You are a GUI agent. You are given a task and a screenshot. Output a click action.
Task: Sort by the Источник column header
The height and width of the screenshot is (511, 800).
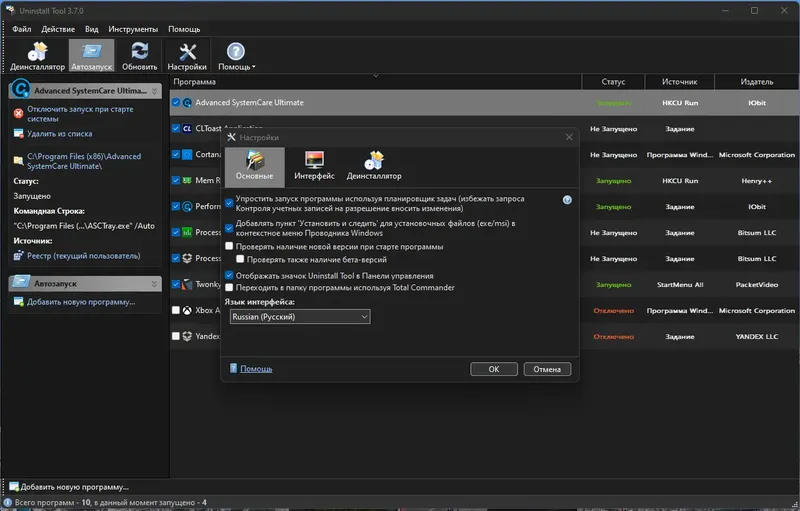pos(680,82)
